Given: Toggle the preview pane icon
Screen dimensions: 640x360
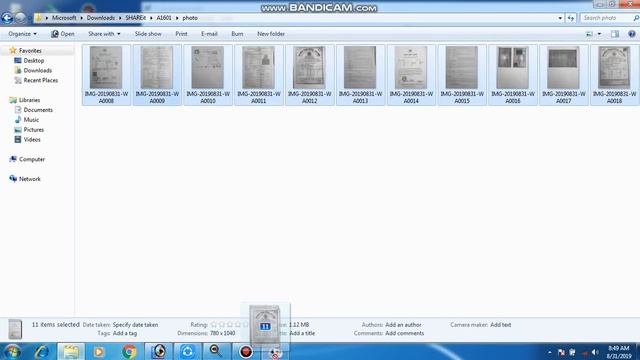Looking at the screenshot, I should [615, 34].
